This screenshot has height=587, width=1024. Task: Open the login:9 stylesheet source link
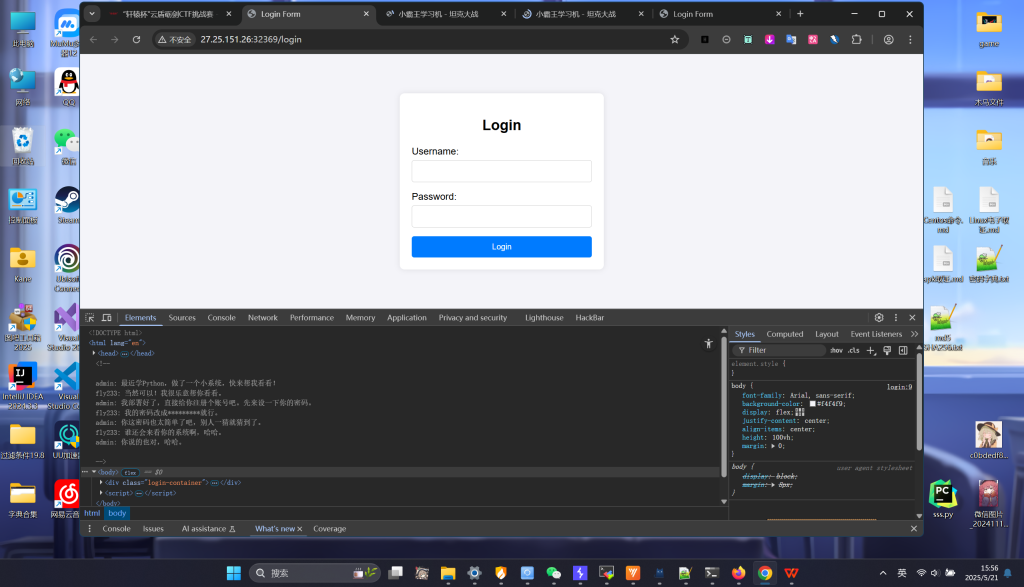pos(899,387)
